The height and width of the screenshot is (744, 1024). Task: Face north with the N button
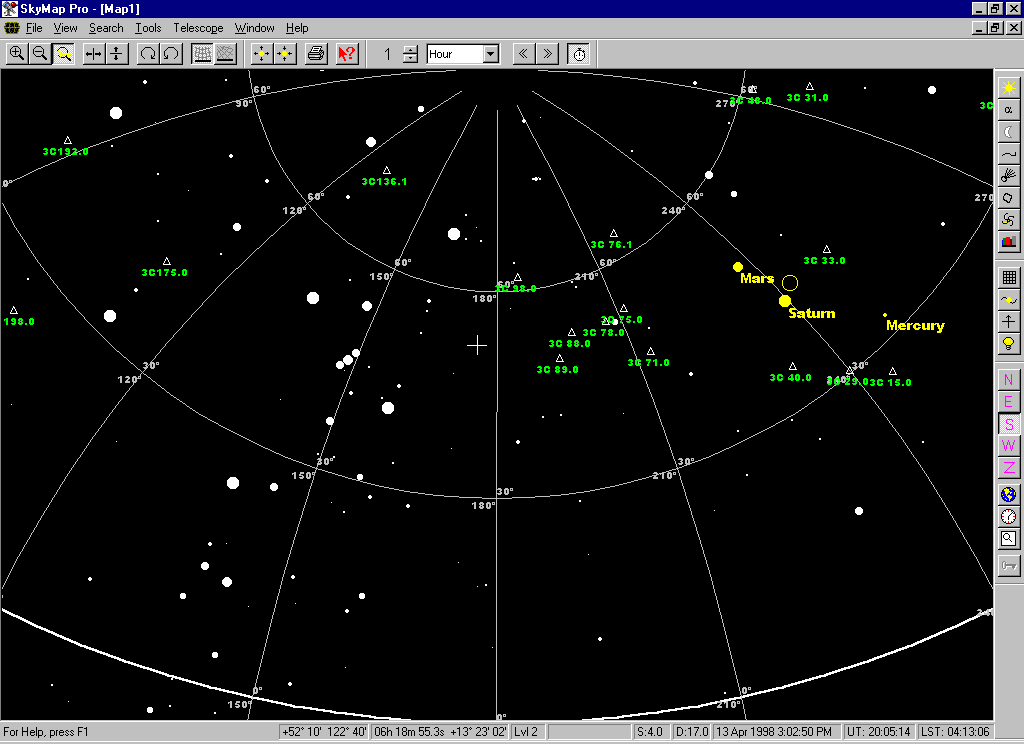(x=1008, y=380)
